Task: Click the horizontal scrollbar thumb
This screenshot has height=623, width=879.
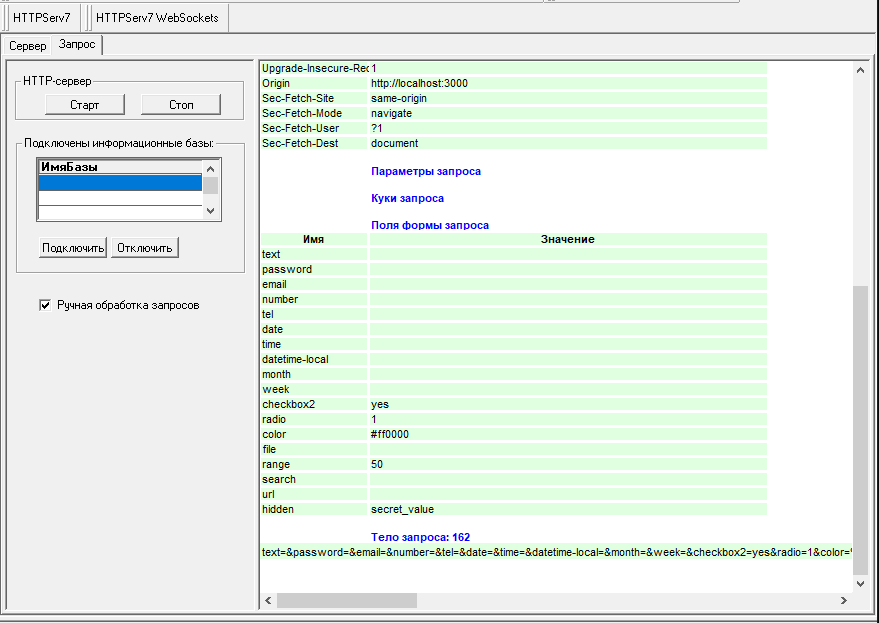Action: click(346, 600)
